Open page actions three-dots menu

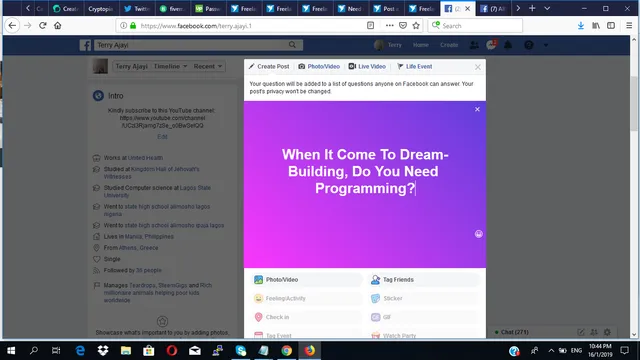tap(389, 26)
